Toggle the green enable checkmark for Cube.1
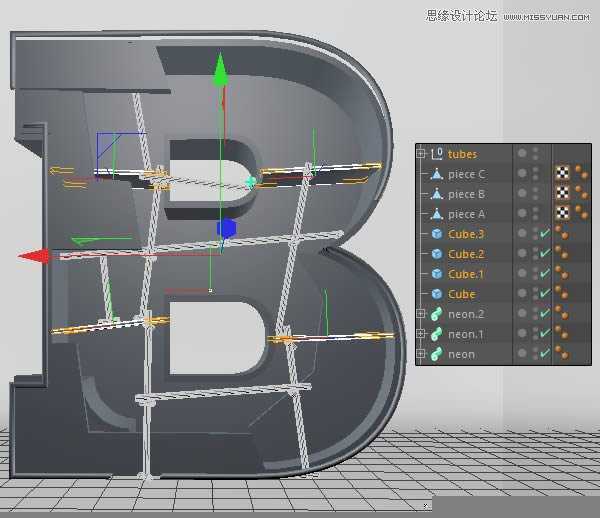 click(545, 273)
